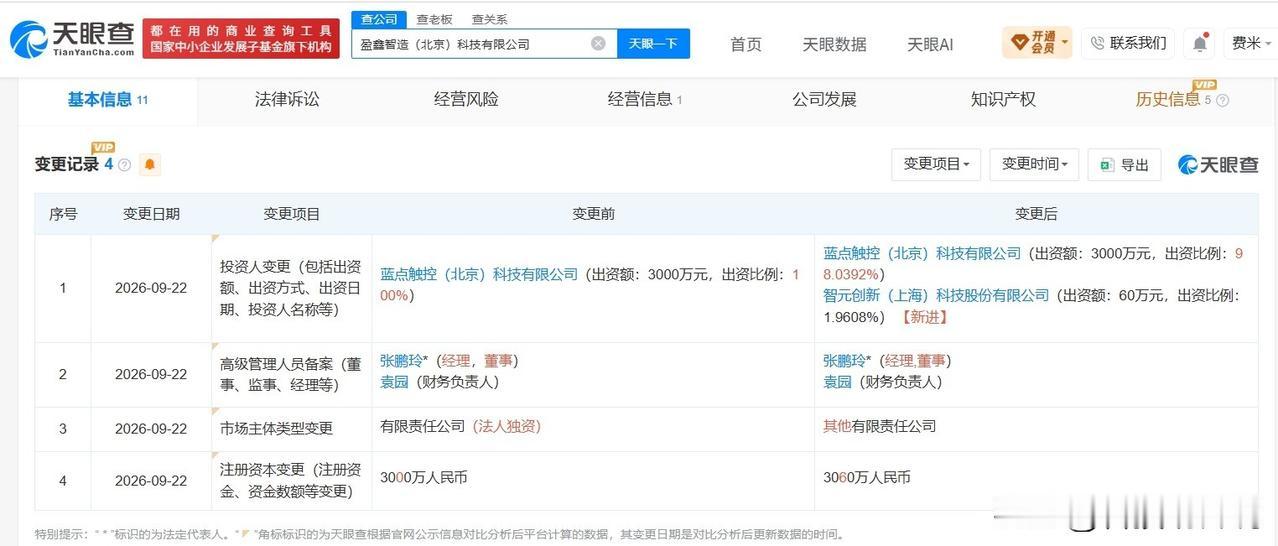Screen dimensions: 1278x546
Task: Click the TianYanCha logo at top left
Action: pyautogui.click(x=71, y=39)
